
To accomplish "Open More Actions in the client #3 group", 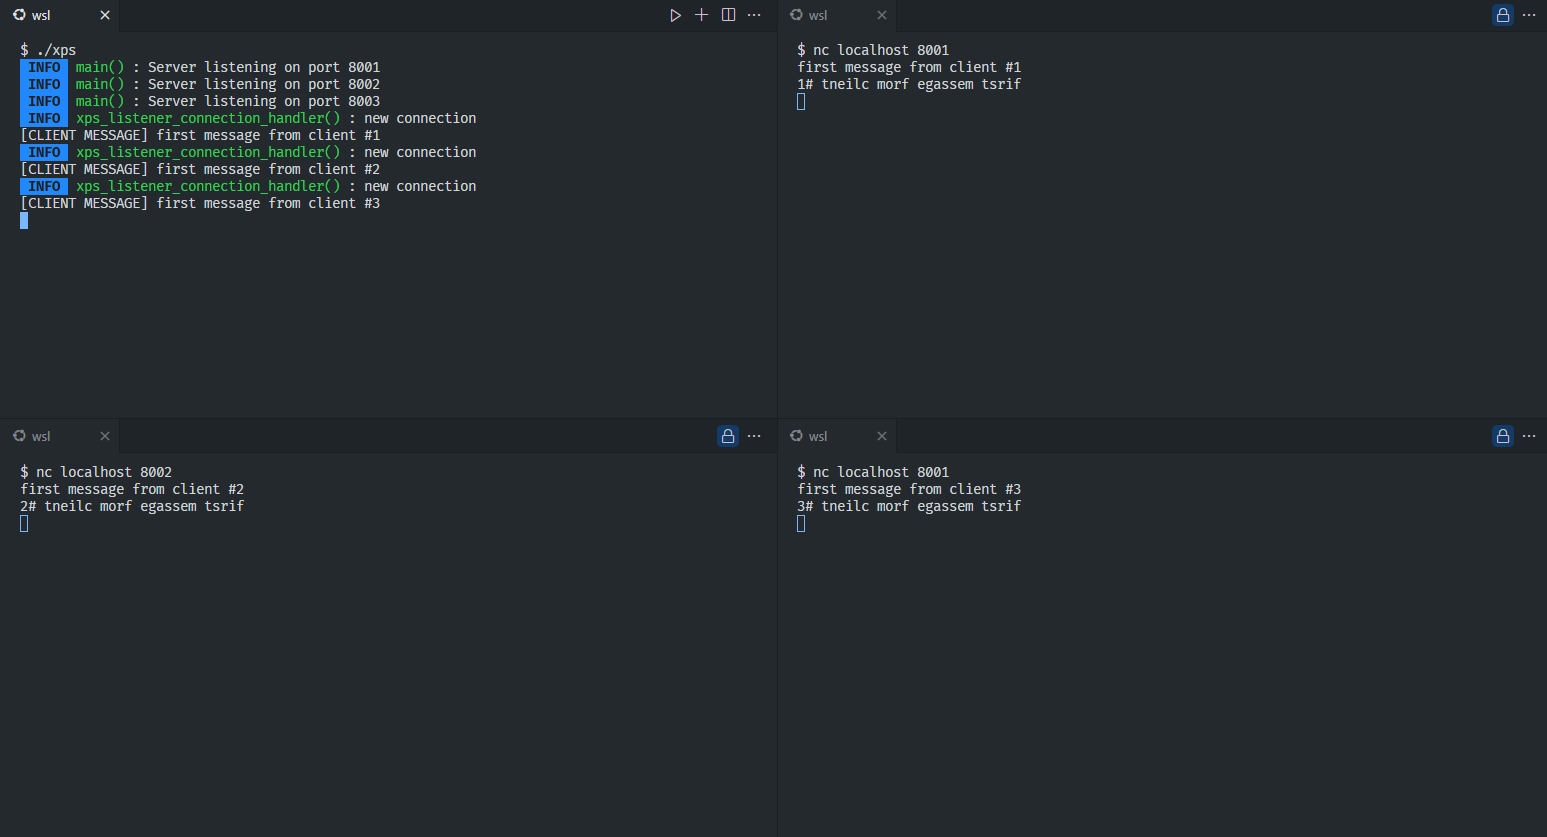I will pos(1529,436).
